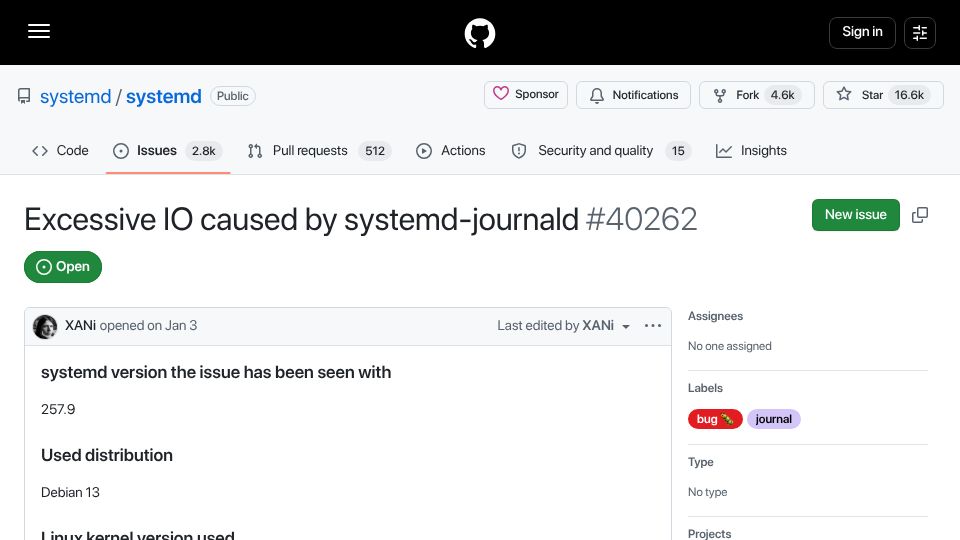Click the Assignees sidebar heading
The width and height of the screenshot is (960, 540).
pos(715,316)
